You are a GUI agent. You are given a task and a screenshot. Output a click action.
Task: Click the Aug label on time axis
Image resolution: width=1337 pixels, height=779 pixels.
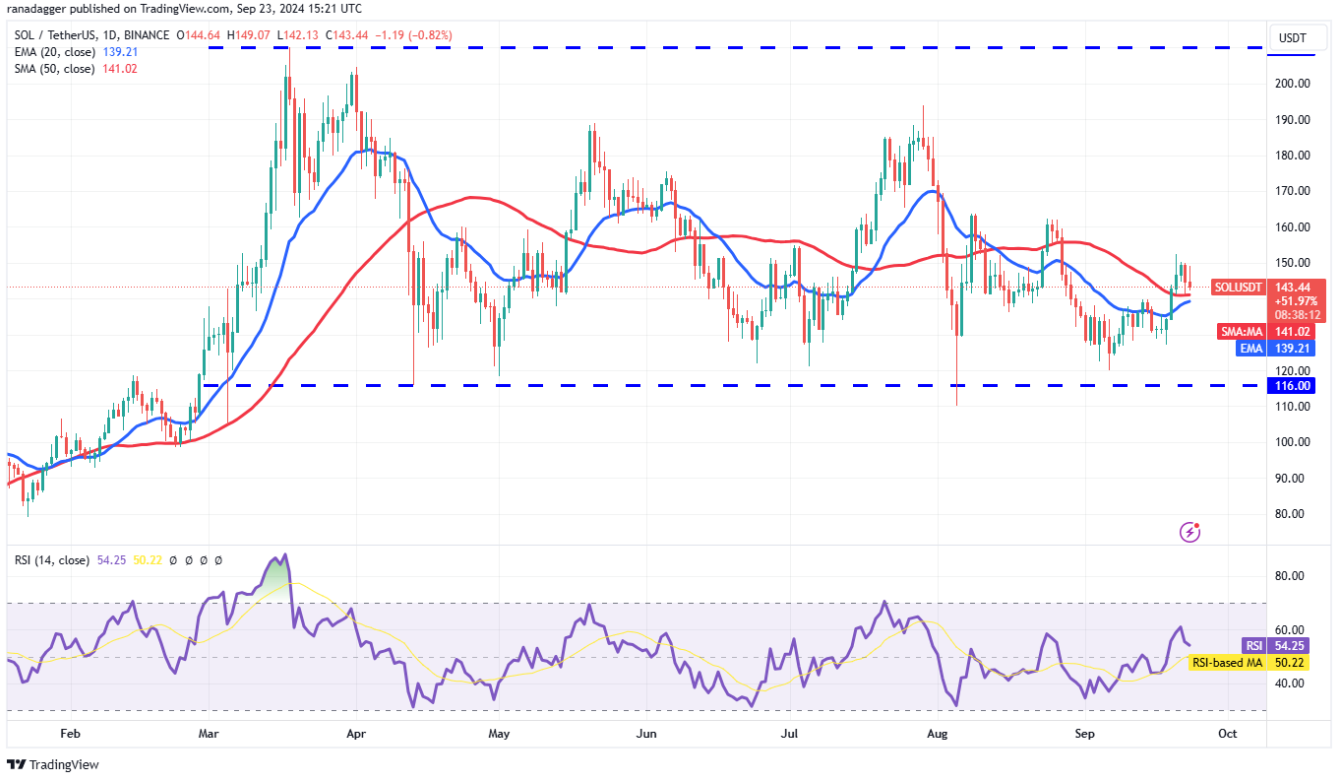click(939, 734)
